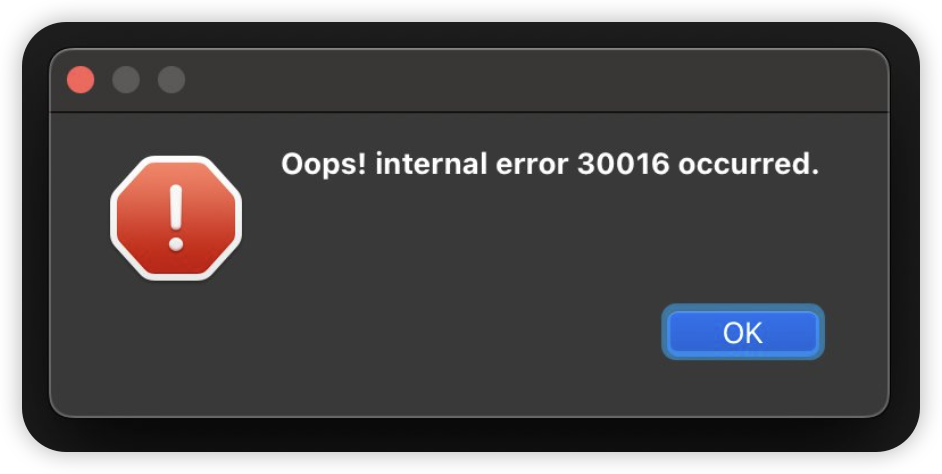
Task: Click the red traffic-light close circle
Action: tap(81, 80)
